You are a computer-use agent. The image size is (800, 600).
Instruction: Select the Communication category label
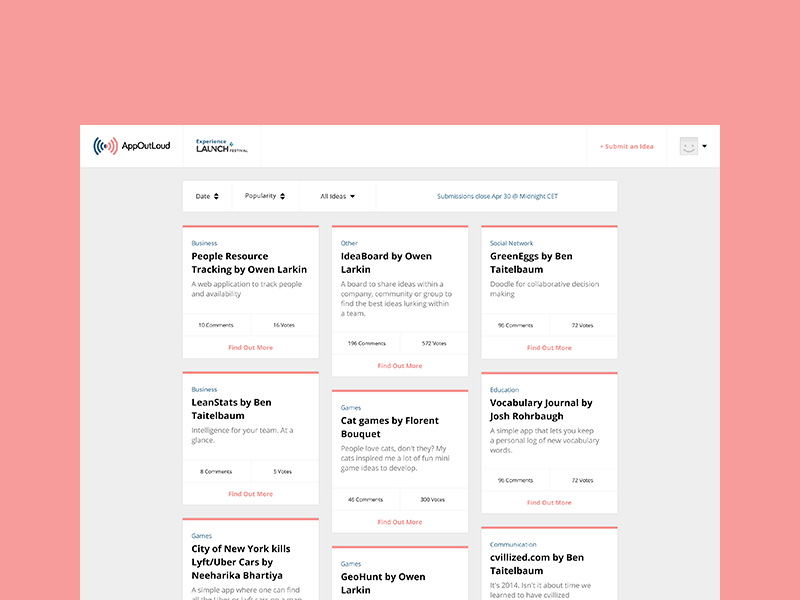(513, 544)
